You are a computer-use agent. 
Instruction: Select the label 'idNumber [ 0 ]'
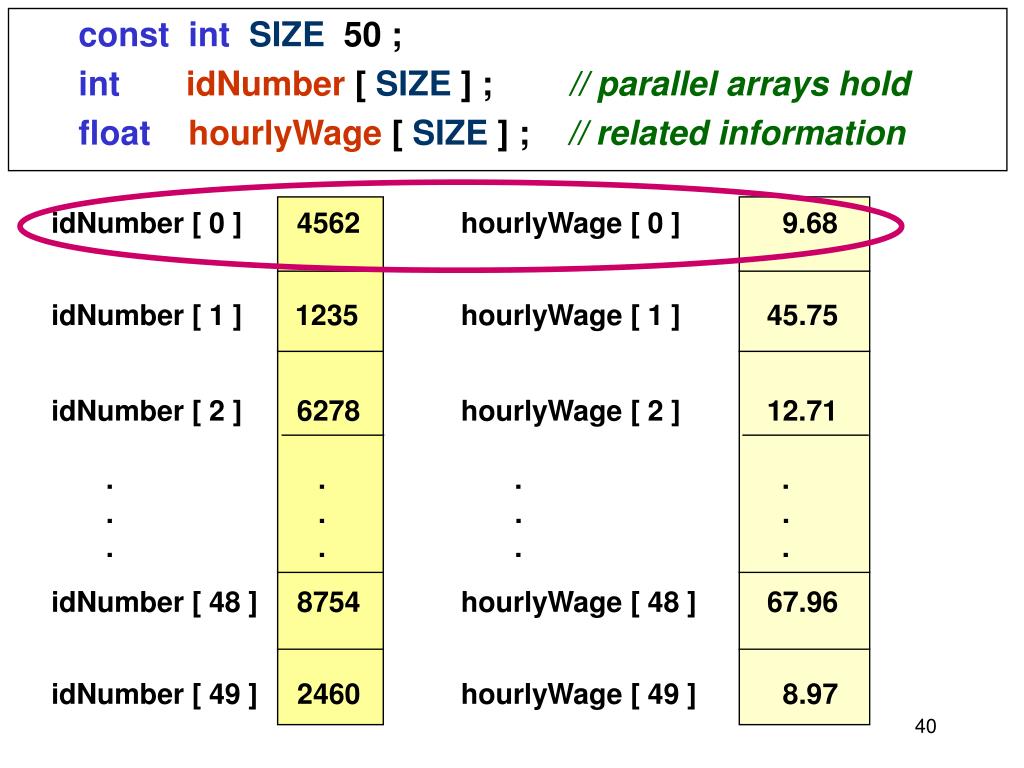[x=146, y=224]
